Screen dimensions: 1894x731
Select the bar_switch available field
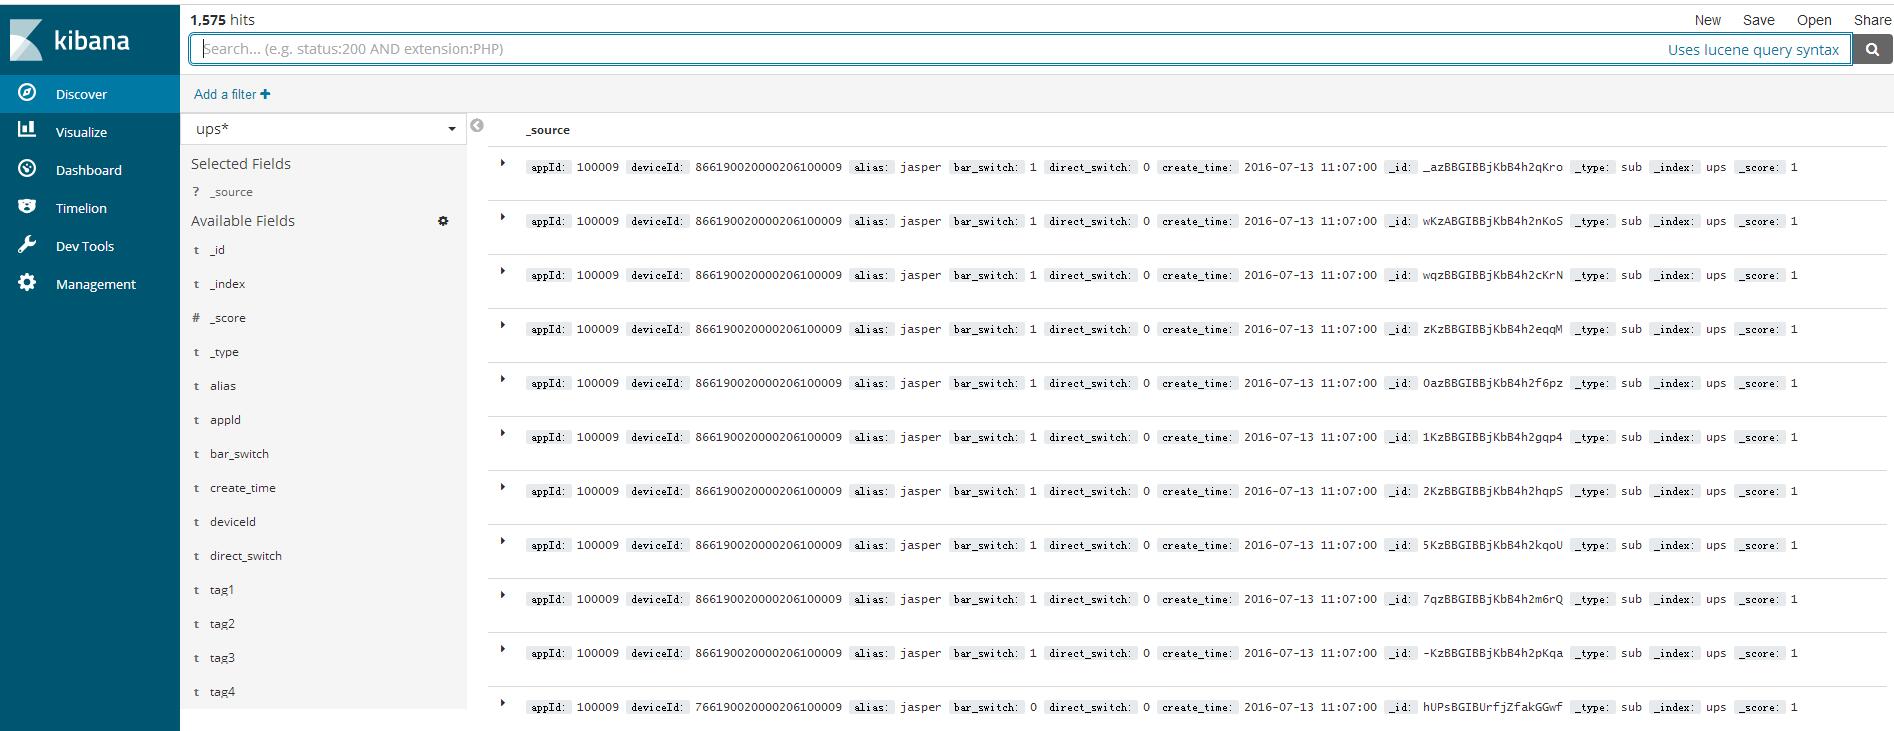pyautogui.click(x=239, y=454)
